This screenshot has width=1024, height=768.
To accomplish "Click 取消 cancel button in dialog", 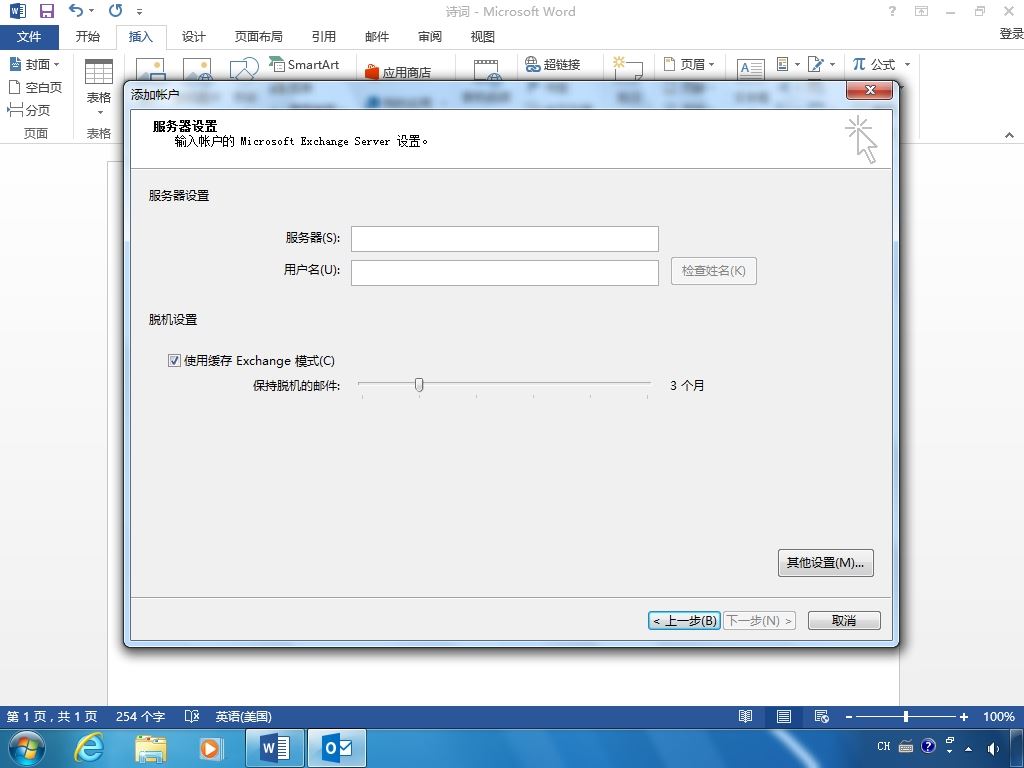I will [844, 620].
